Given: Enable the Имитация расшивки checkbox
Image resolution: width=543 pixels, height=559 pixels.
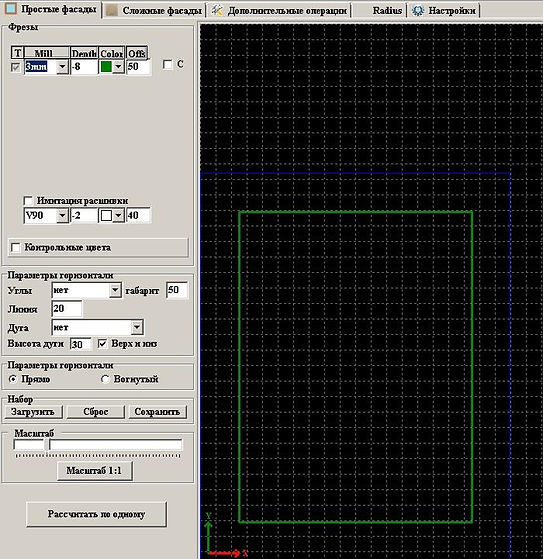Looking at the screenshot, I should coord(28,200).
